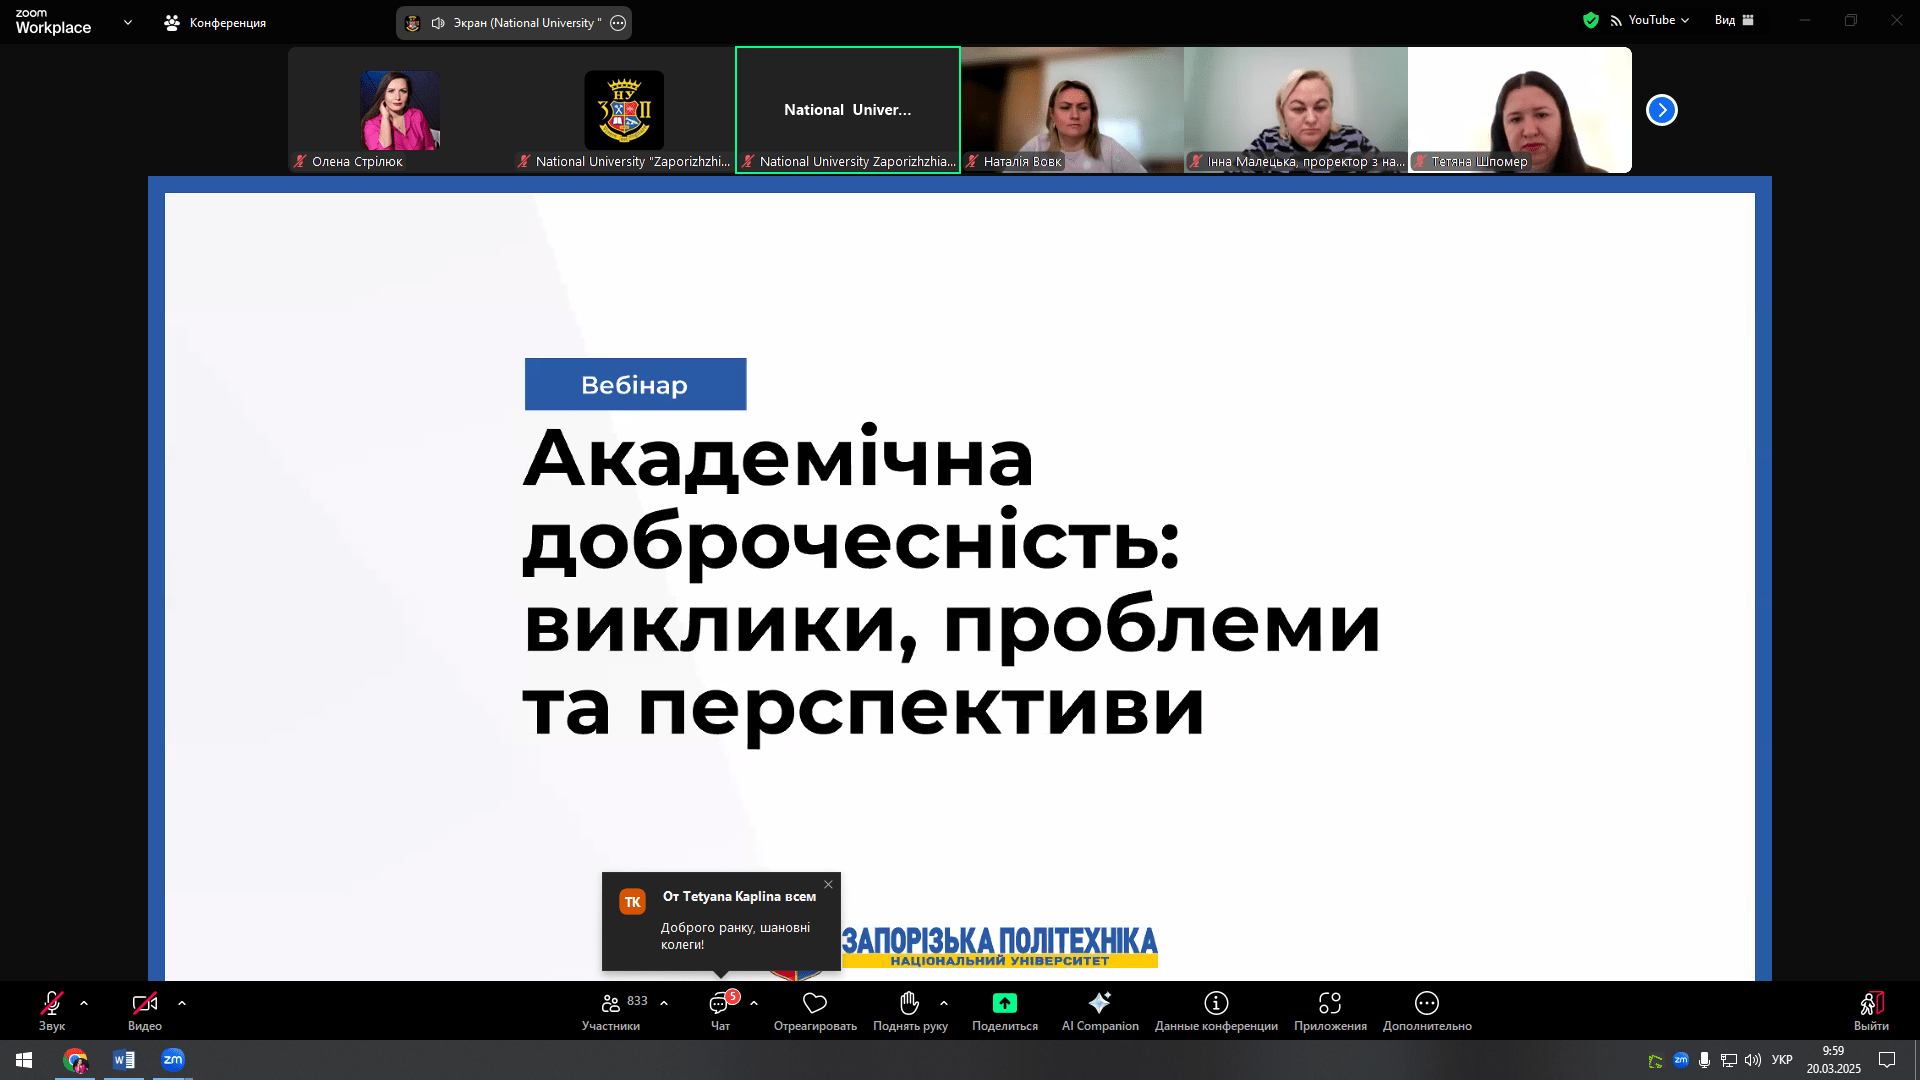The image size is (1920, 1080).
Task: Dismiss the Tetyana Kaplina chat popup
Action: pos(828,884)
